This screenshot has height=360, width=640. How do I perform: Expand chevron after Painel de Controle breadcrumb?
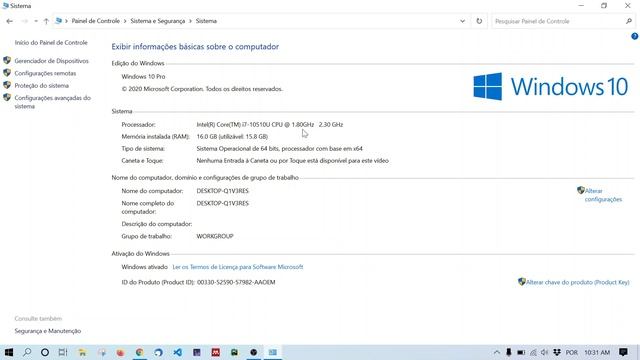(125, 21)
